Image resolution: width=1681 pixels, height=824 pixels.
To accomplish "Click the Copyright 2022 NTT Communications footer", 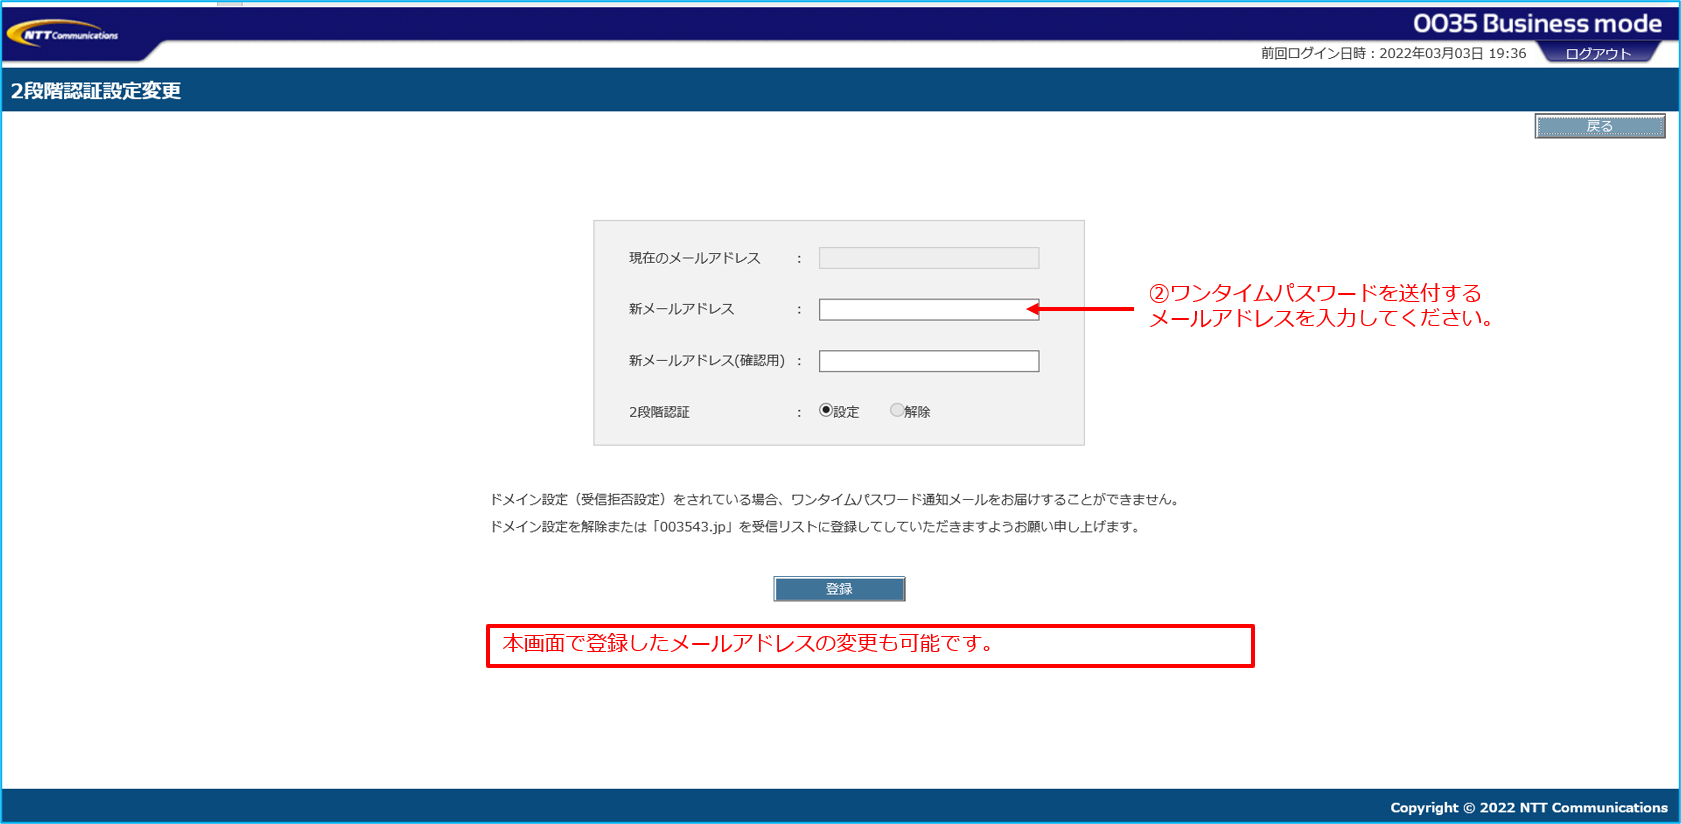I will click(1528, 807).
